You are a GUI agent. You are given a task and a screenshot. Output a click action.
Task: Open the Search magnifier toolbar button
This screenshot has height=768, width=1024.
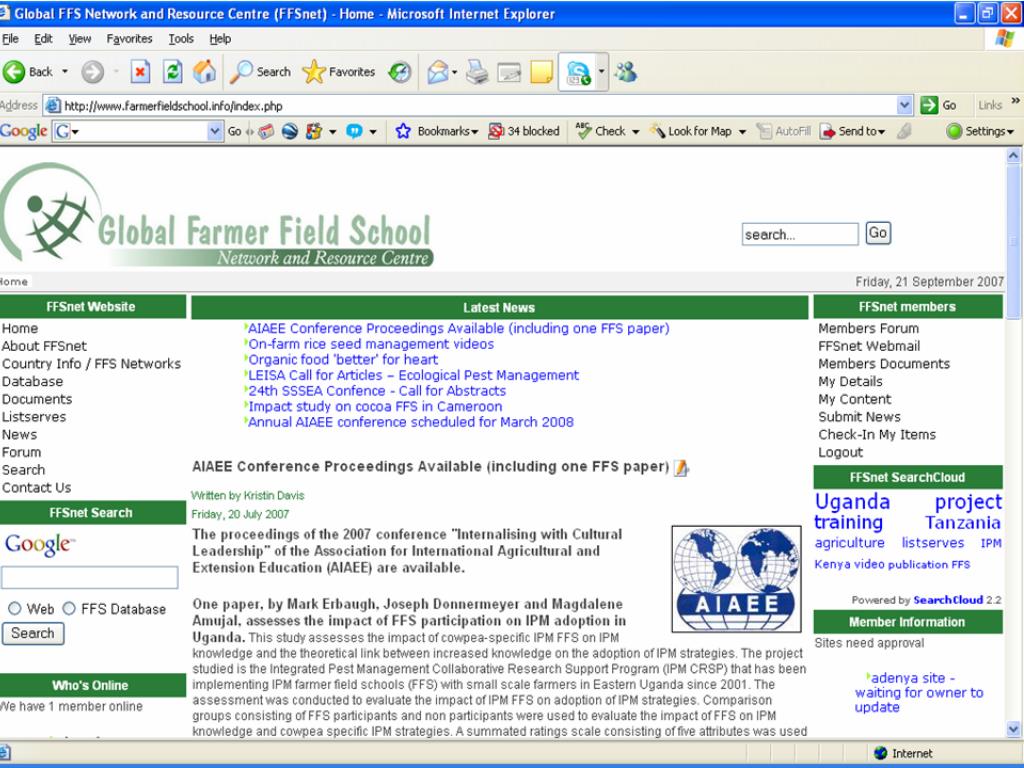[260, 72]
